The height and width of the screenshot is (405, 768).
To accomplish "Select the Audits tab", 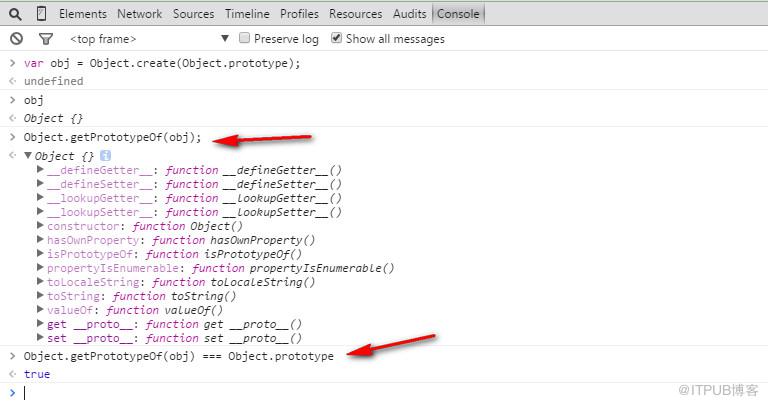I will [x=409, y=14].
